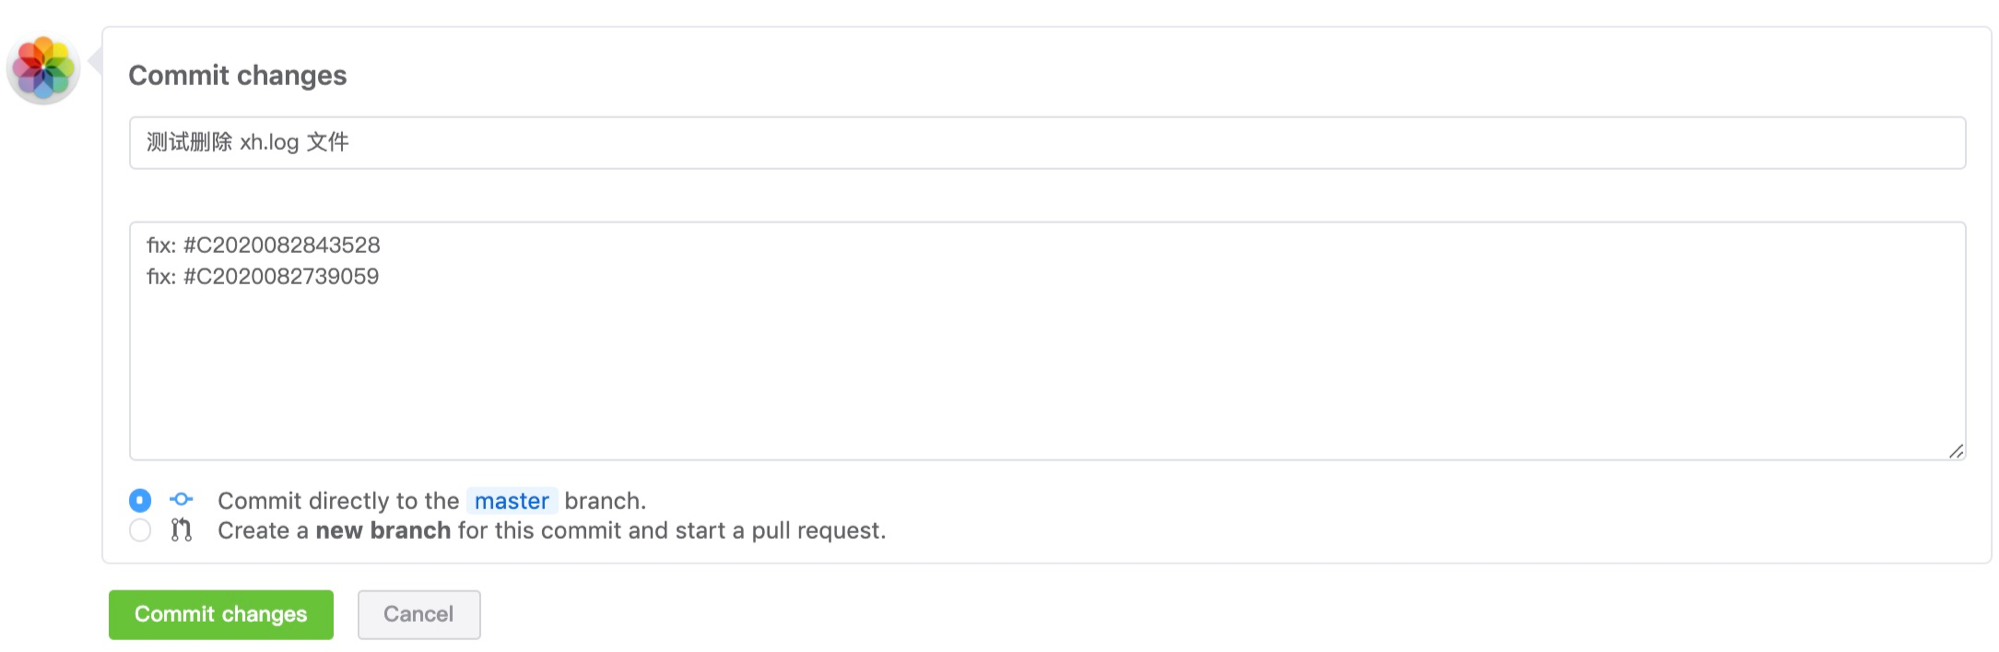Click the git commit icon beside direct commit

[x=181, y=499]
